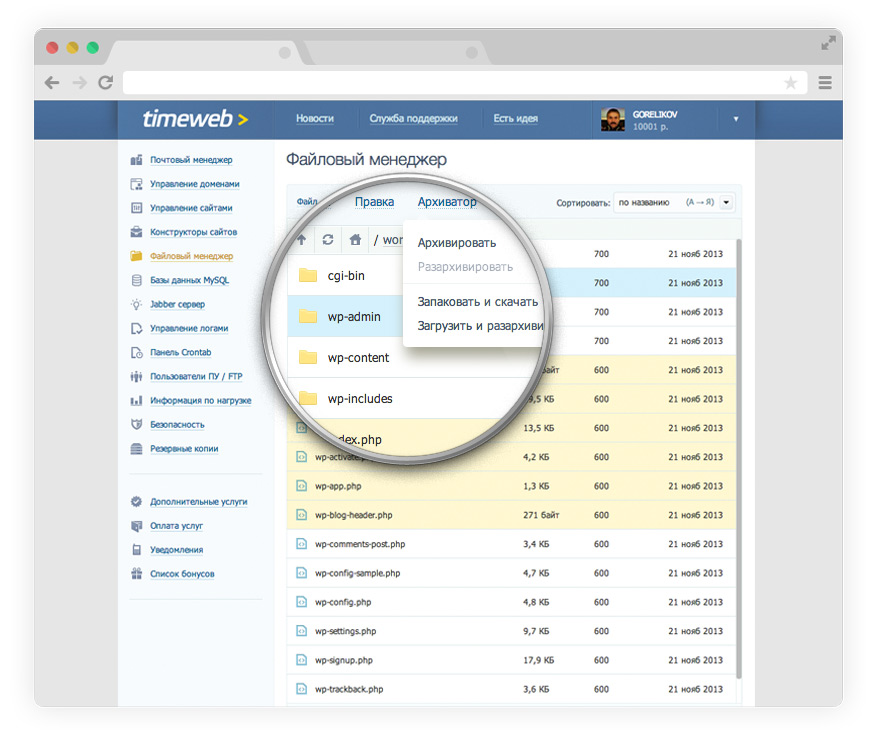Choose Запаковать и скачать menu item
This screenshot has height=740, width=870.
[478, 302]
